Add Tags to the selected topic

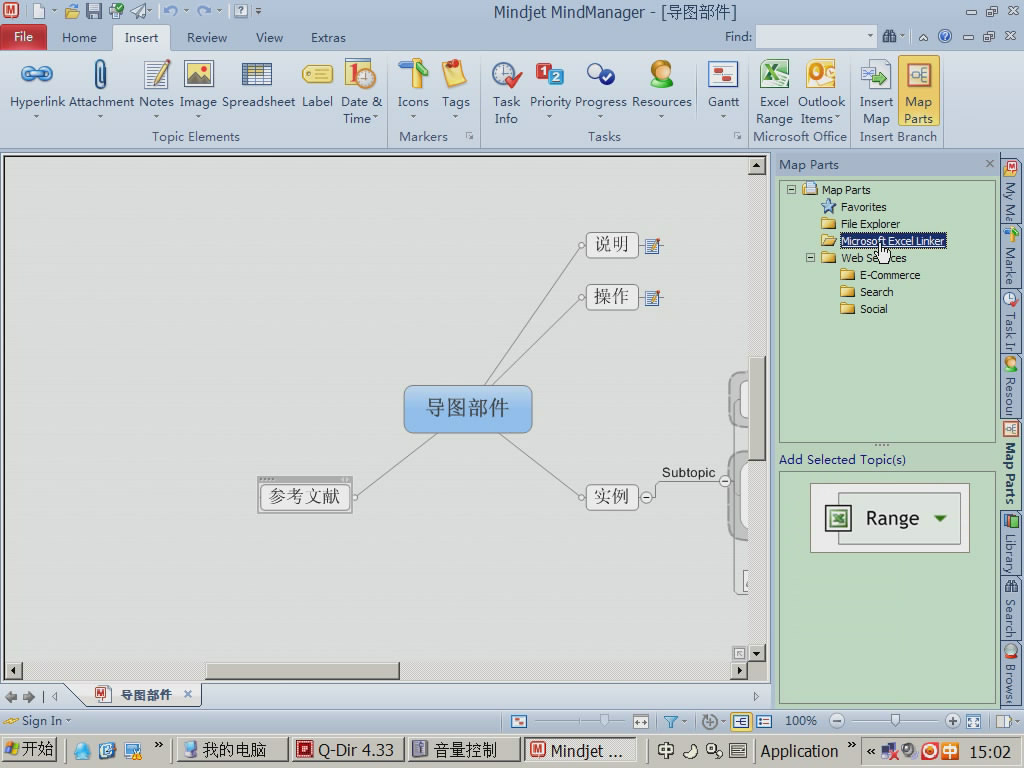pos(455,90)
